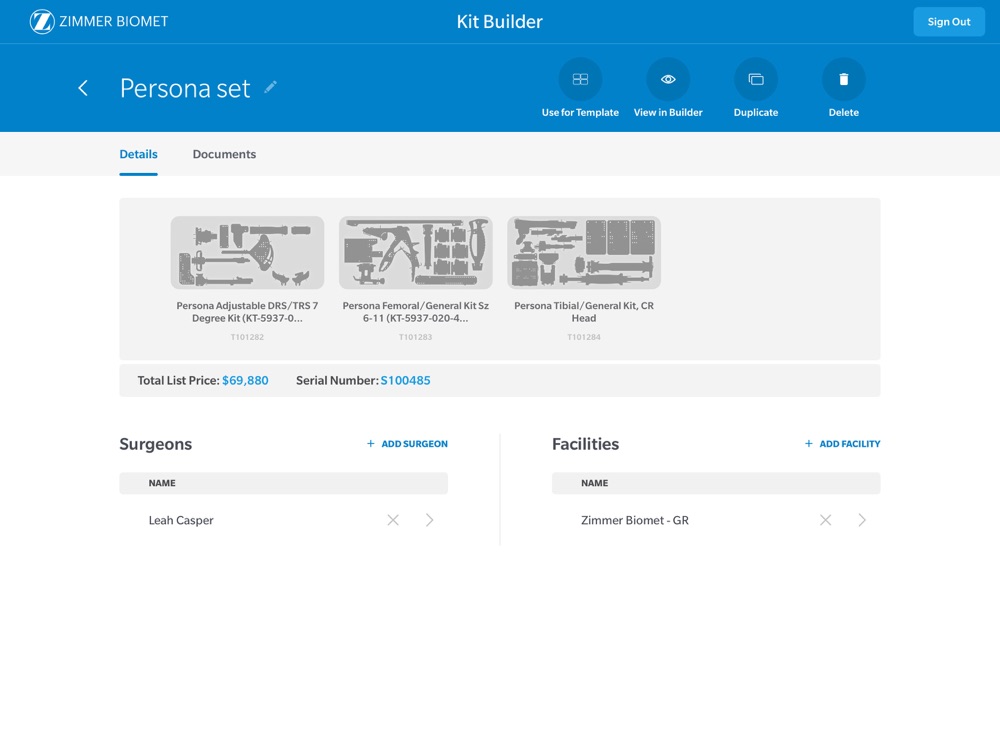1000x750 pixels.
Task: Select the Leah Casper surgeon row
Action: (x=283, y=520)
